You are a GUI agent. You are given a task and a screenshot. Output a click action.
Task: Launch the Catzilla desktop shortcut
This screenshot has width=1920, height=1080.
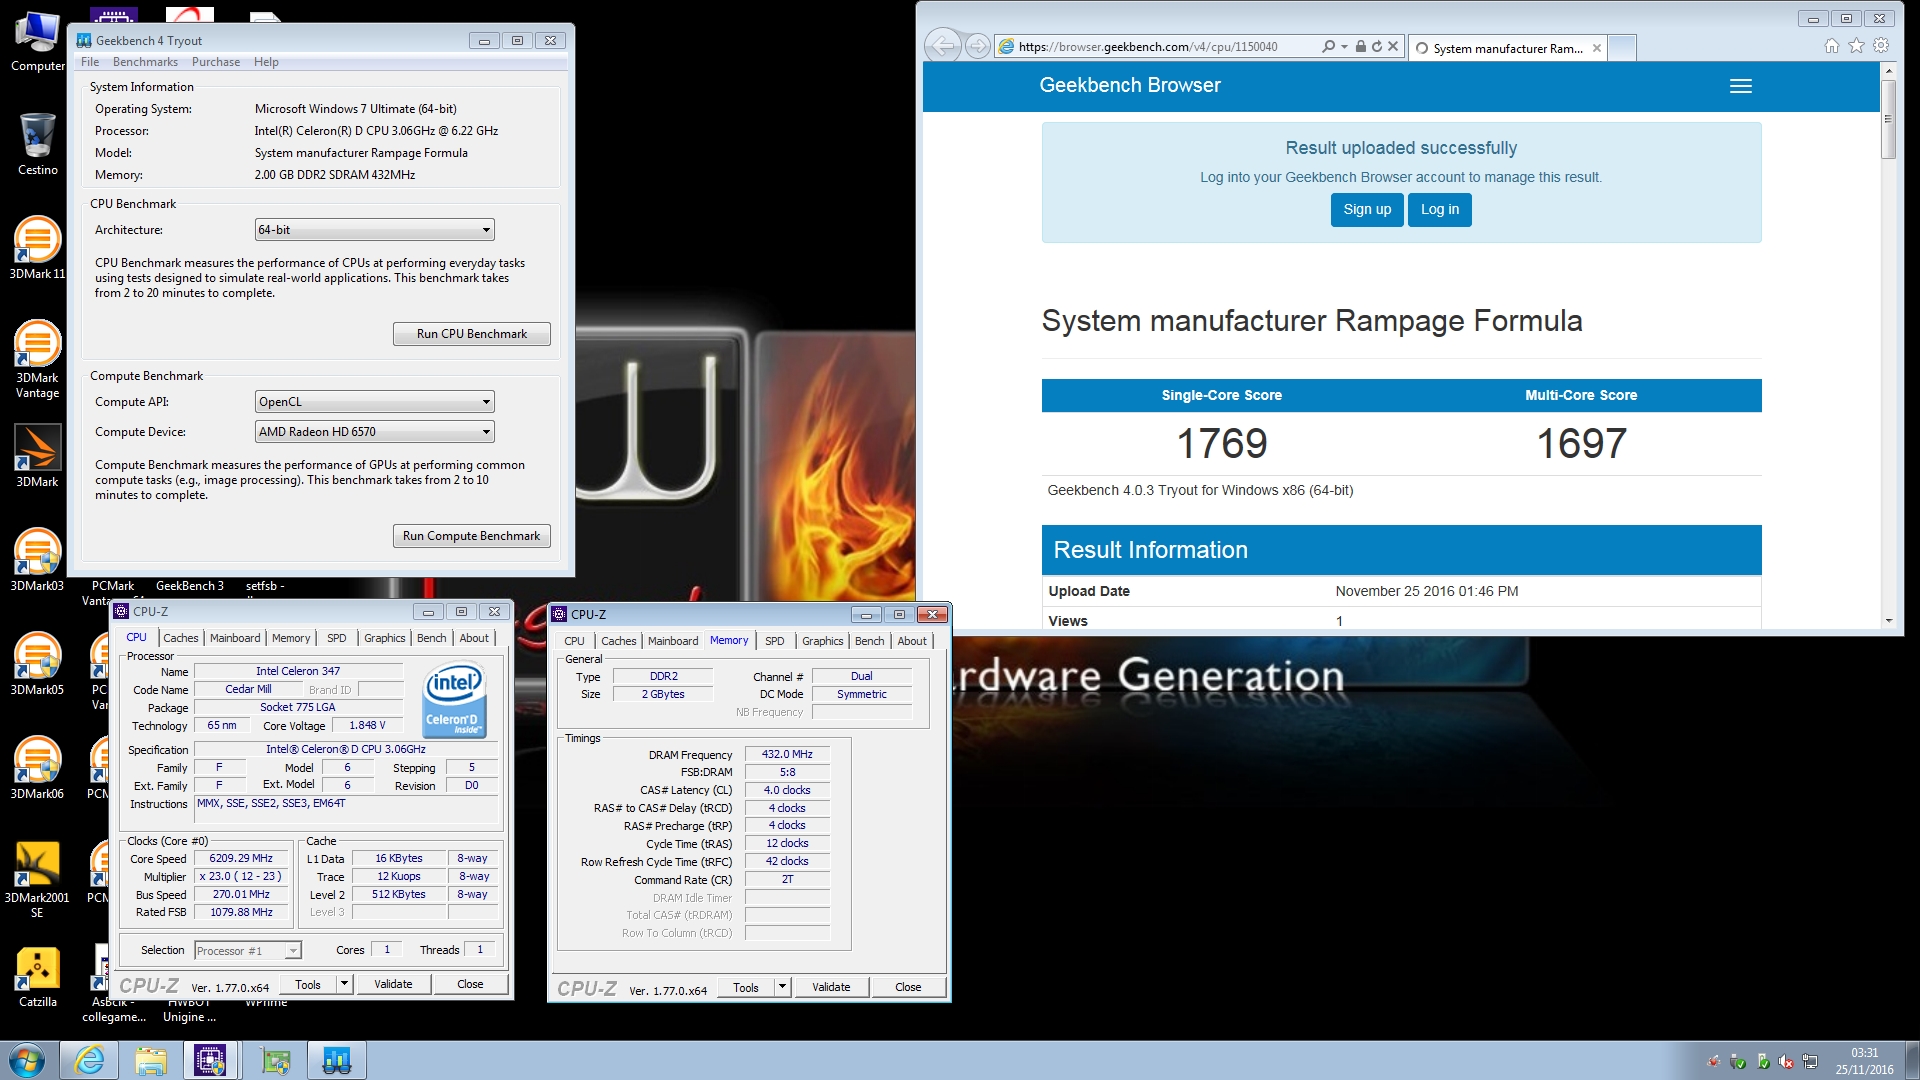tap(37, 976)
